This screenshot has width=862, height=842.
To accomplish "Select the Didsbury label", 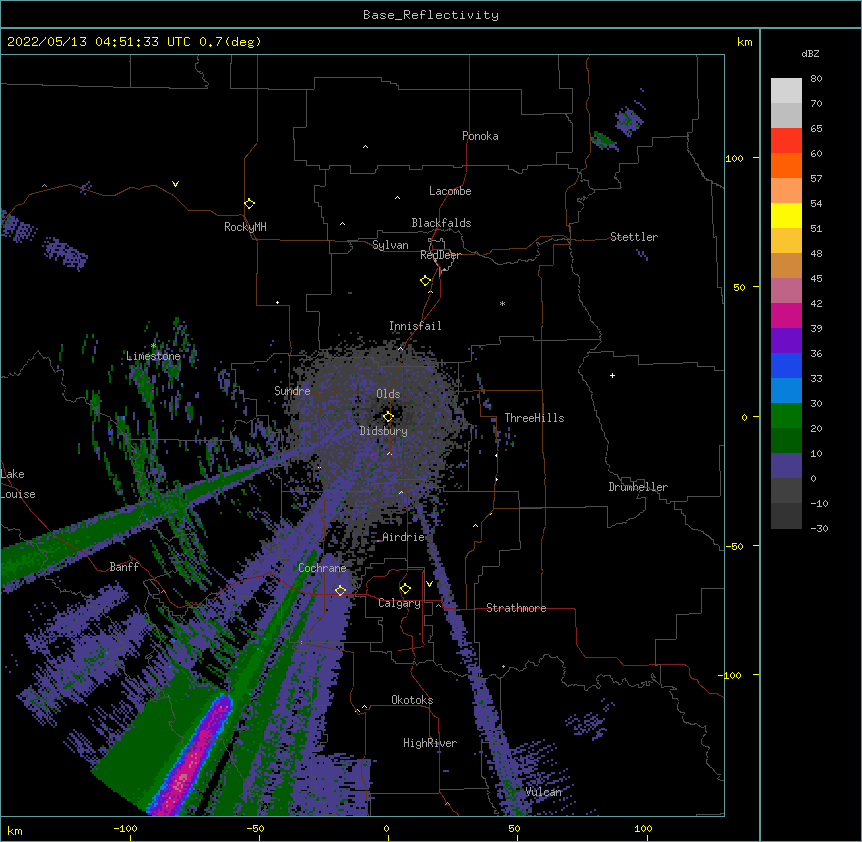I will (x=384, y=431).
